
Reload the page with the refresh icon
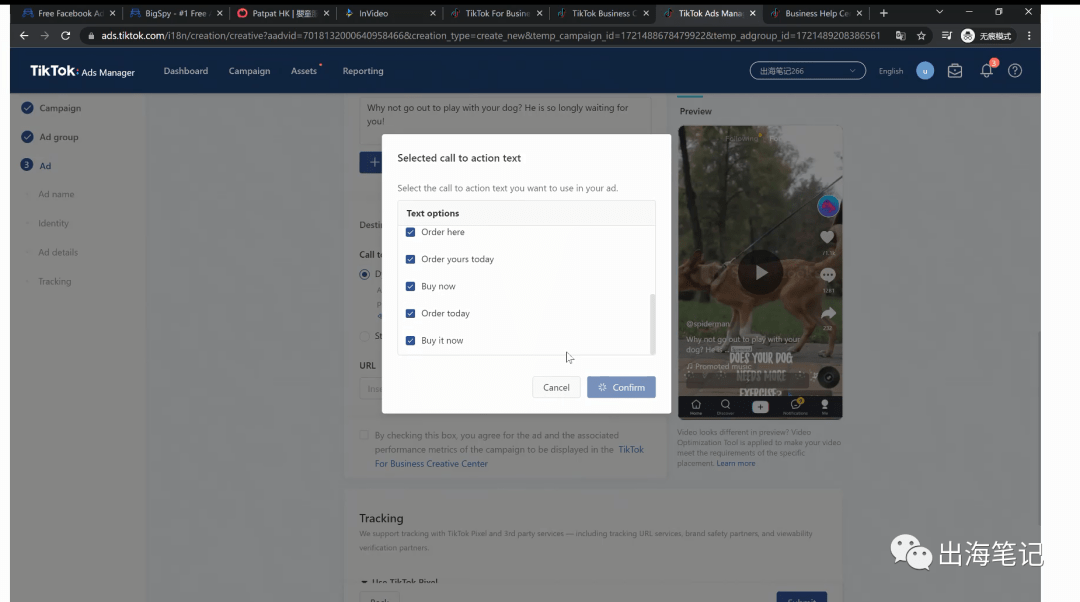click(x=65, y=36)
